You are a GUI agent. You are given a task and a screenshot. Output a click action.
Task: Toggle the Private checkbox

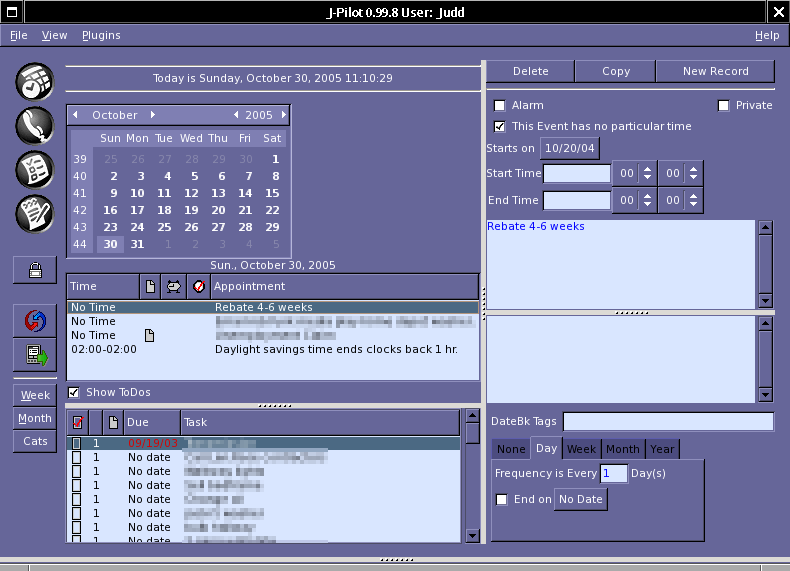coord(724,105)
